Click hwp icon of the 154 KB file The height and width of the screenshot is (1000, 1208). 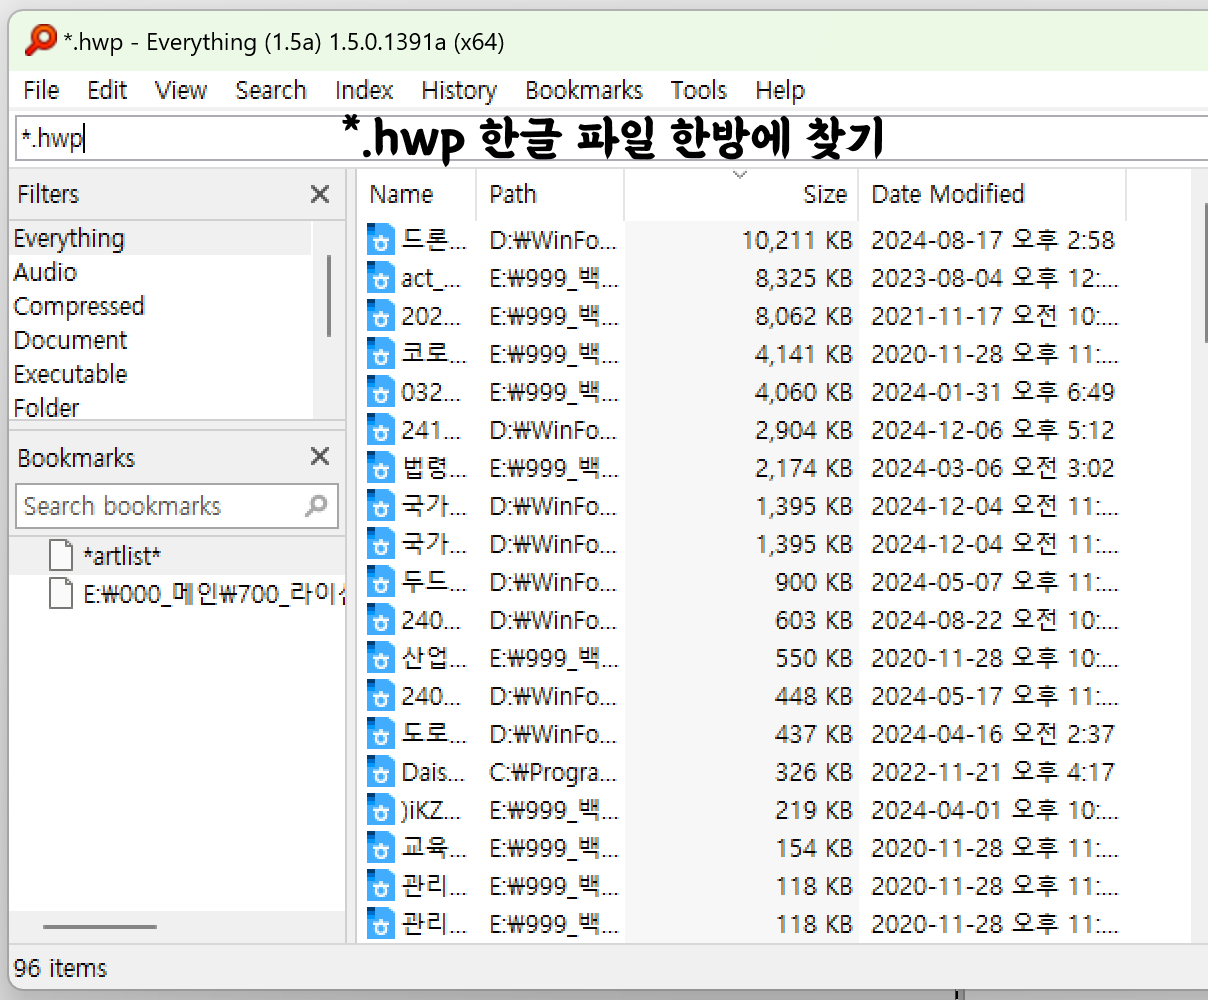[381, 848]
